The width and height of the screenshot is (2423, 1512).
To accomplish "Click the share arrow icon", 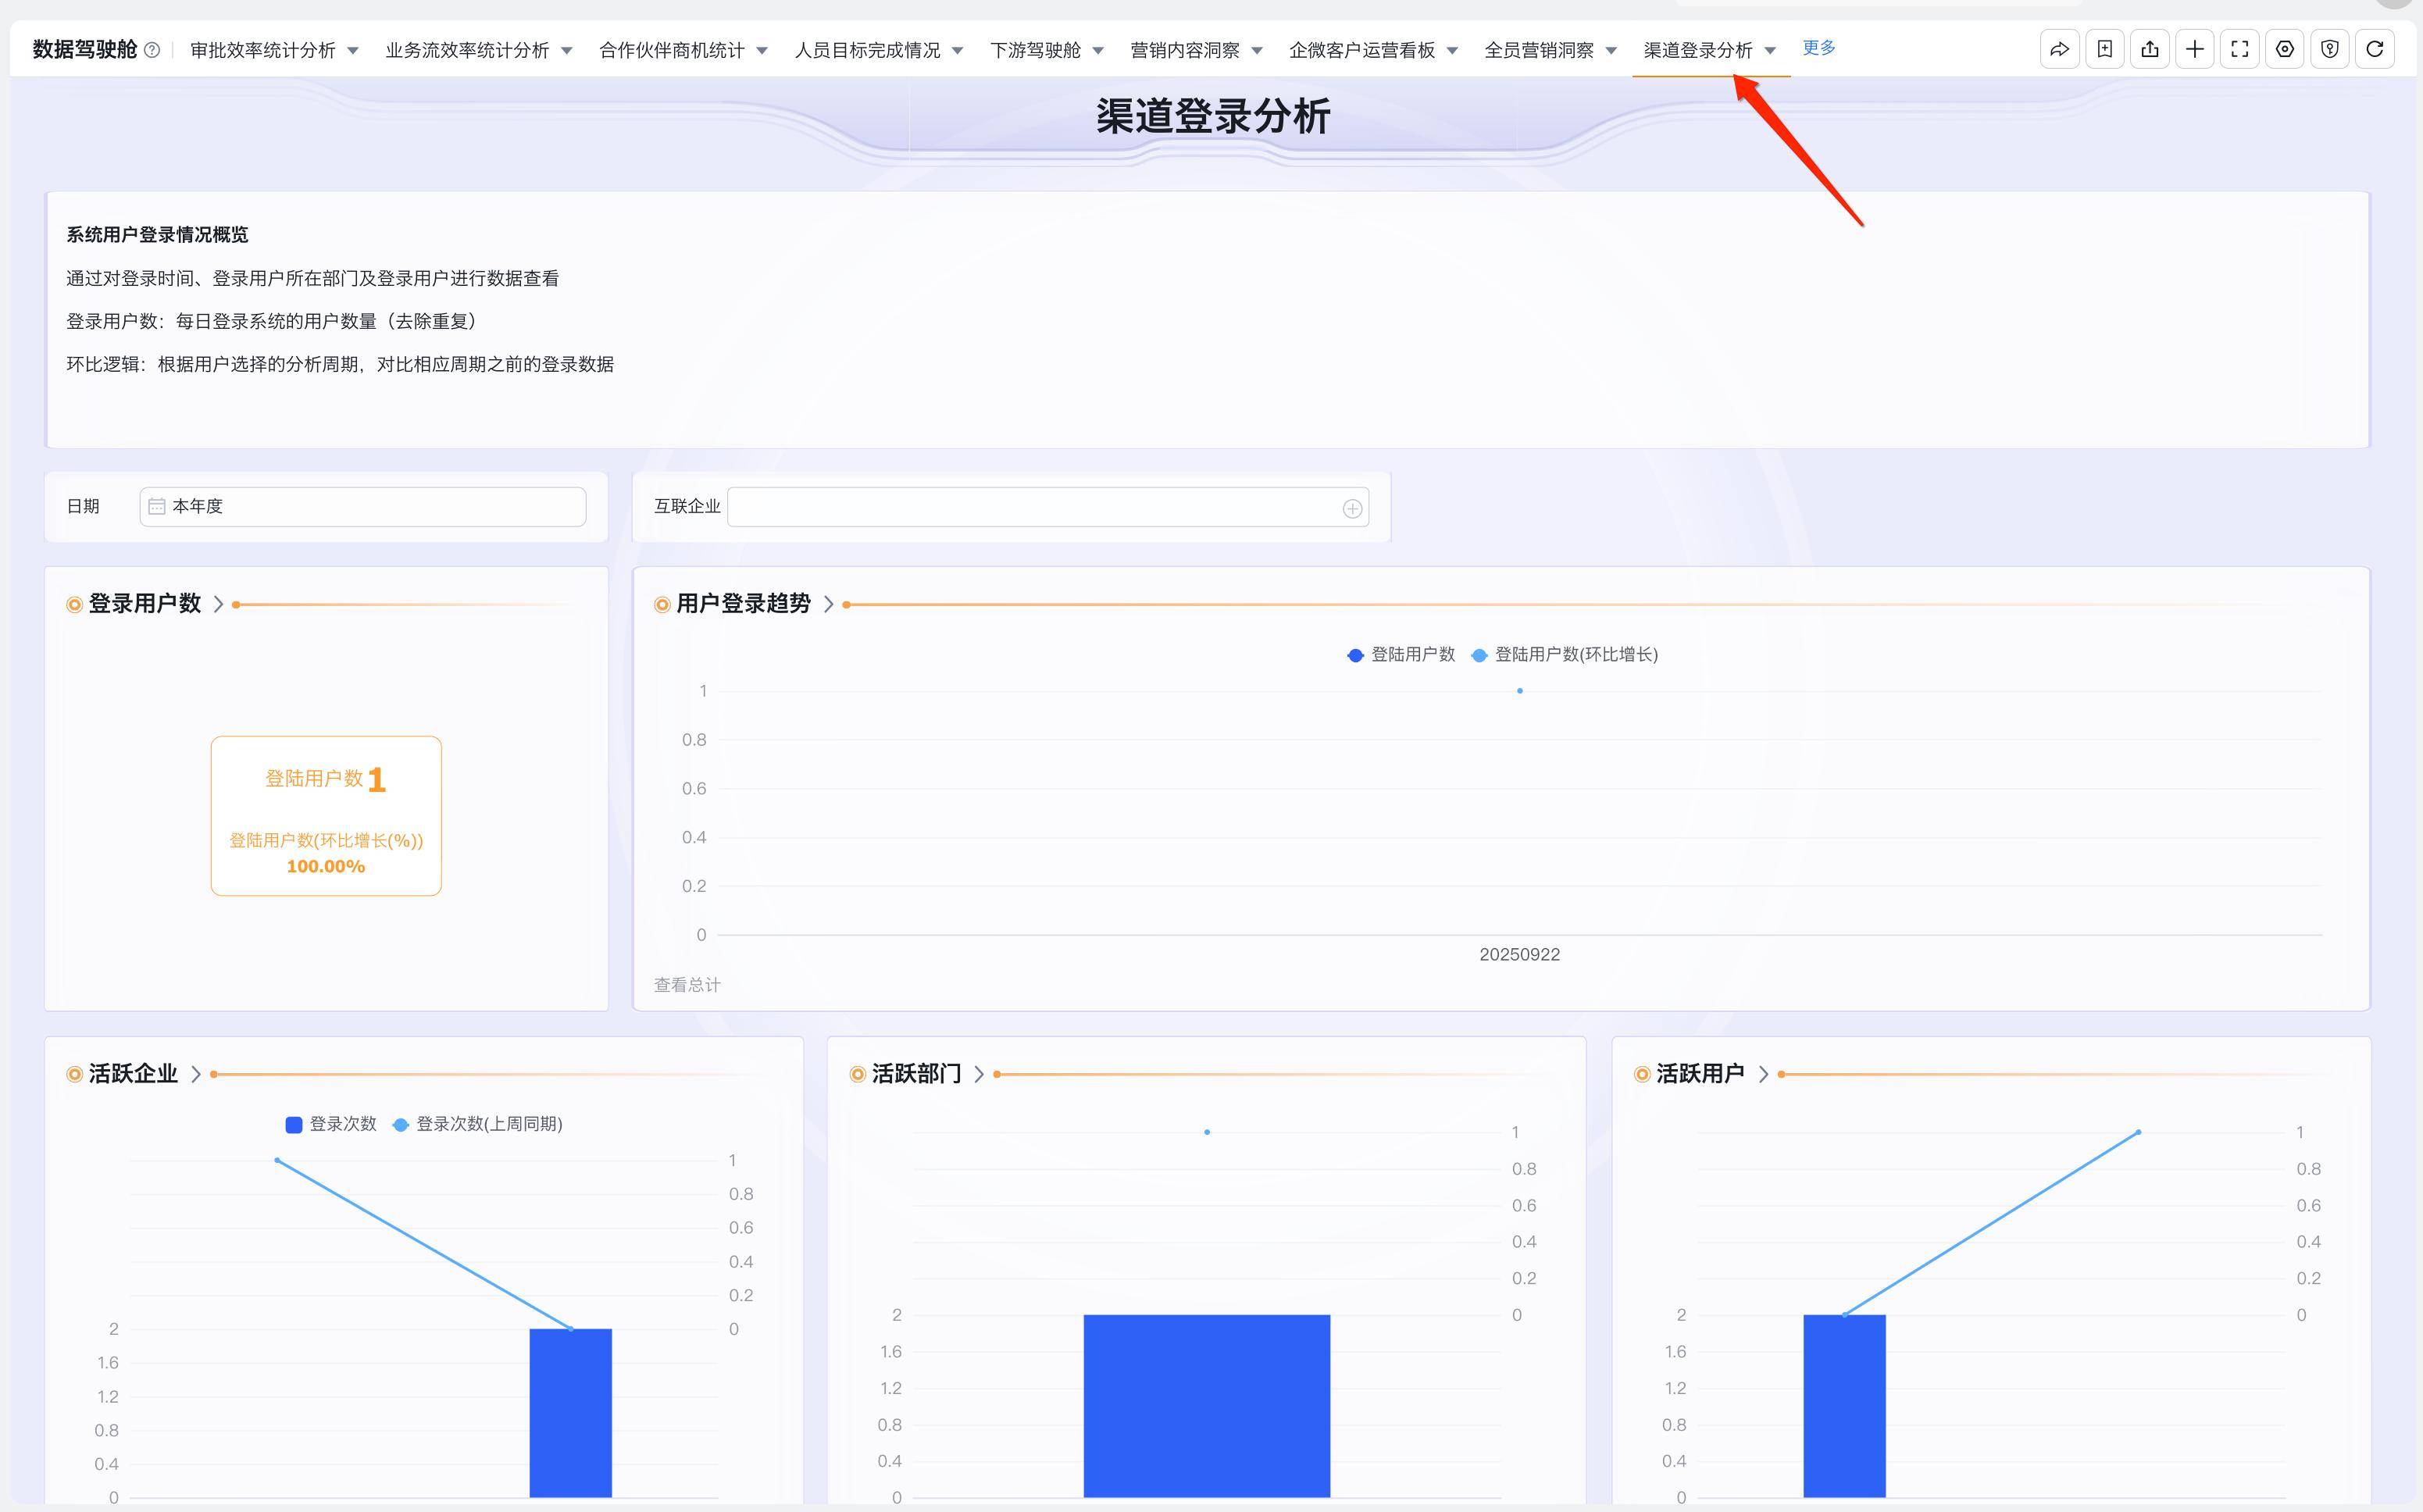I will [x=2059, y=49].
